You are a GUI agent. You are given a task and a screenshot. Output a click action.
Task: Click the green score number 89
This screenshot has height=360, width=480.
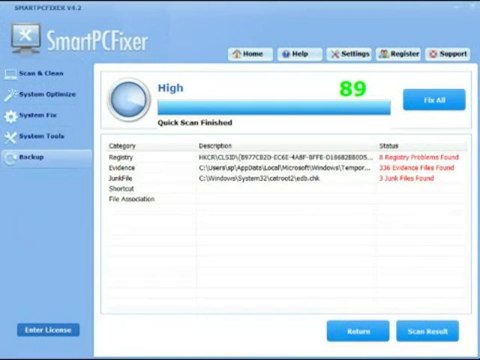pyautogui.click(x=353, y=89)
